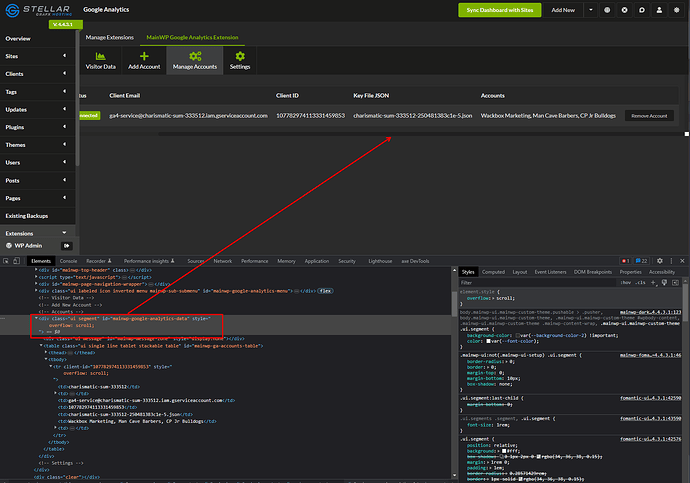Click the Add Account plus icon
690x483 pixels.
click(x=144, y=56)
